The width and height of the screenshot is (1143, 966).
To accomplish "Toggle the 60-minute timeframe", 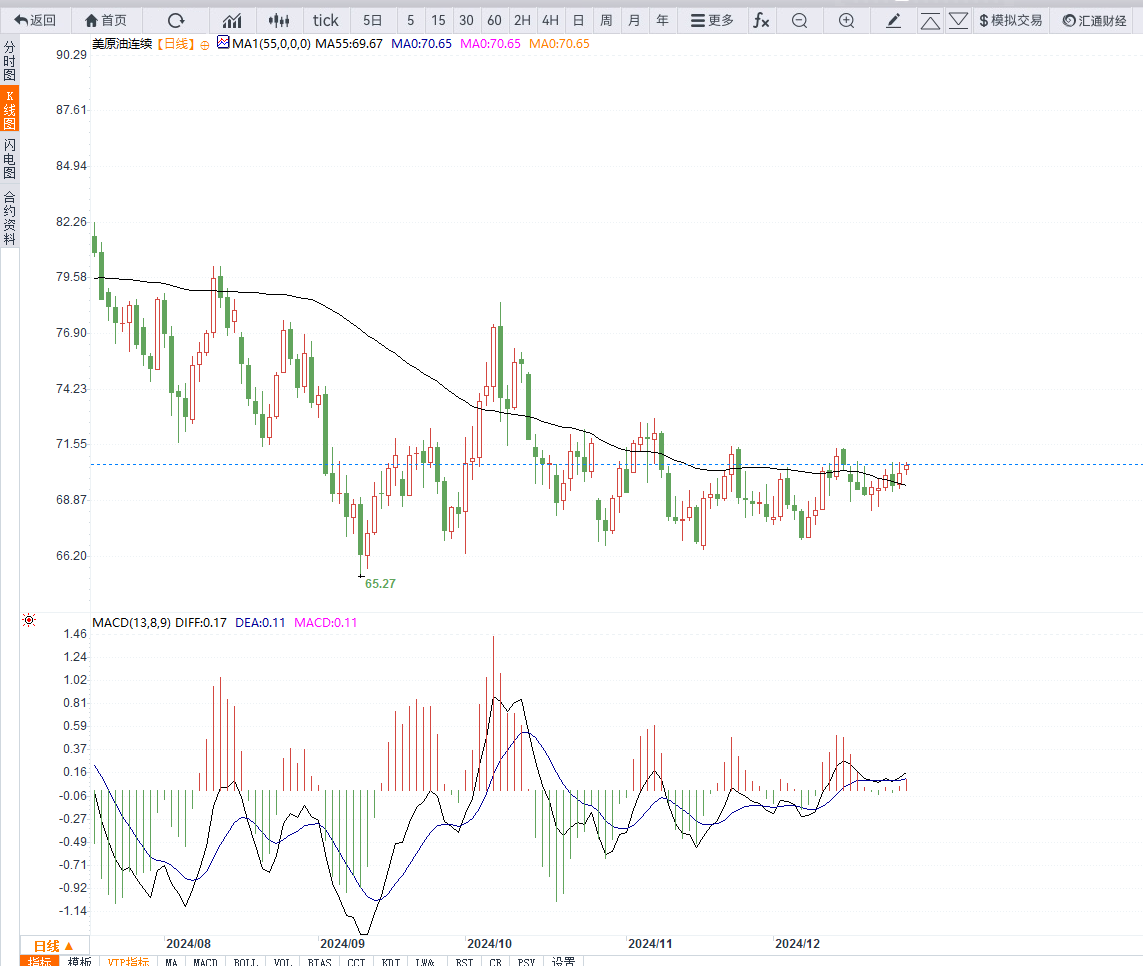I will [x=494, y=20].
